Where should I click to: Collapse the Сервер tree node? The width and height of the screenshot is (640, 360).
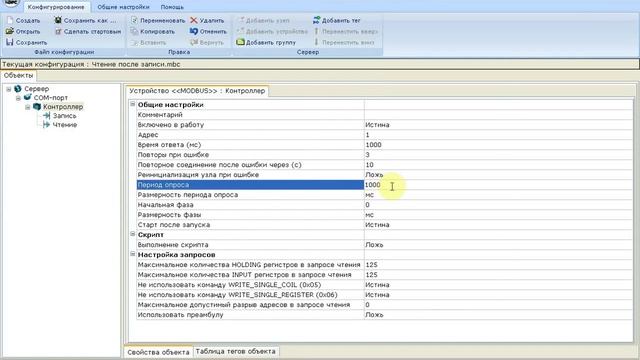(x=9, y=89)
